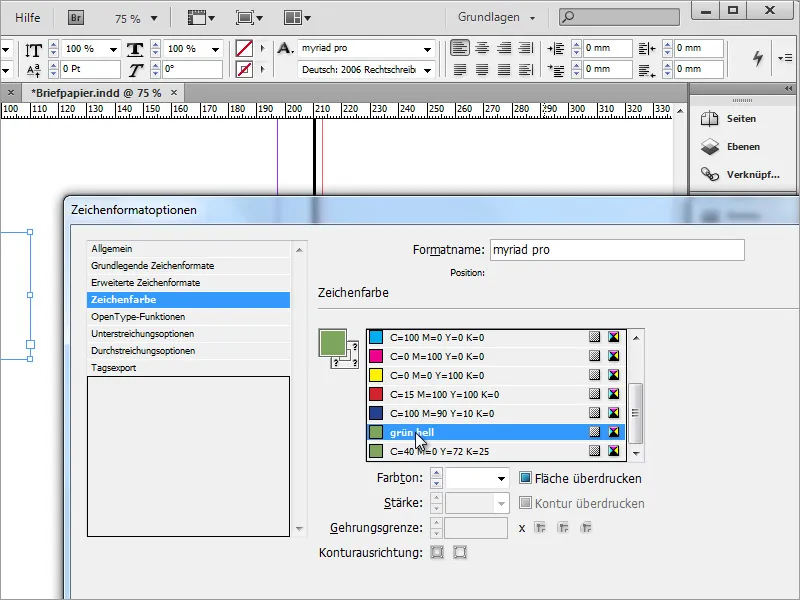Open the Hilfe menu
This screenshot has width=800, height=600.
tap(28, 18)
